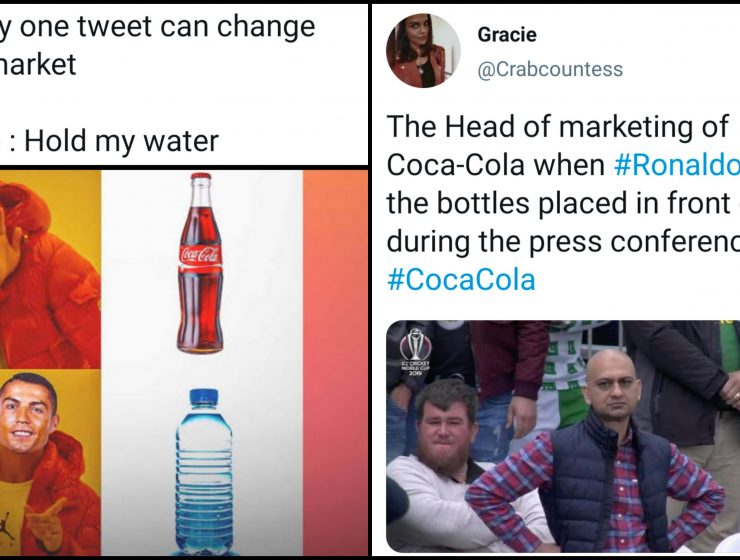The image size is (740, 560).
Task: Click the 'The Head of marketing of' text
Action: click(558, 126)
